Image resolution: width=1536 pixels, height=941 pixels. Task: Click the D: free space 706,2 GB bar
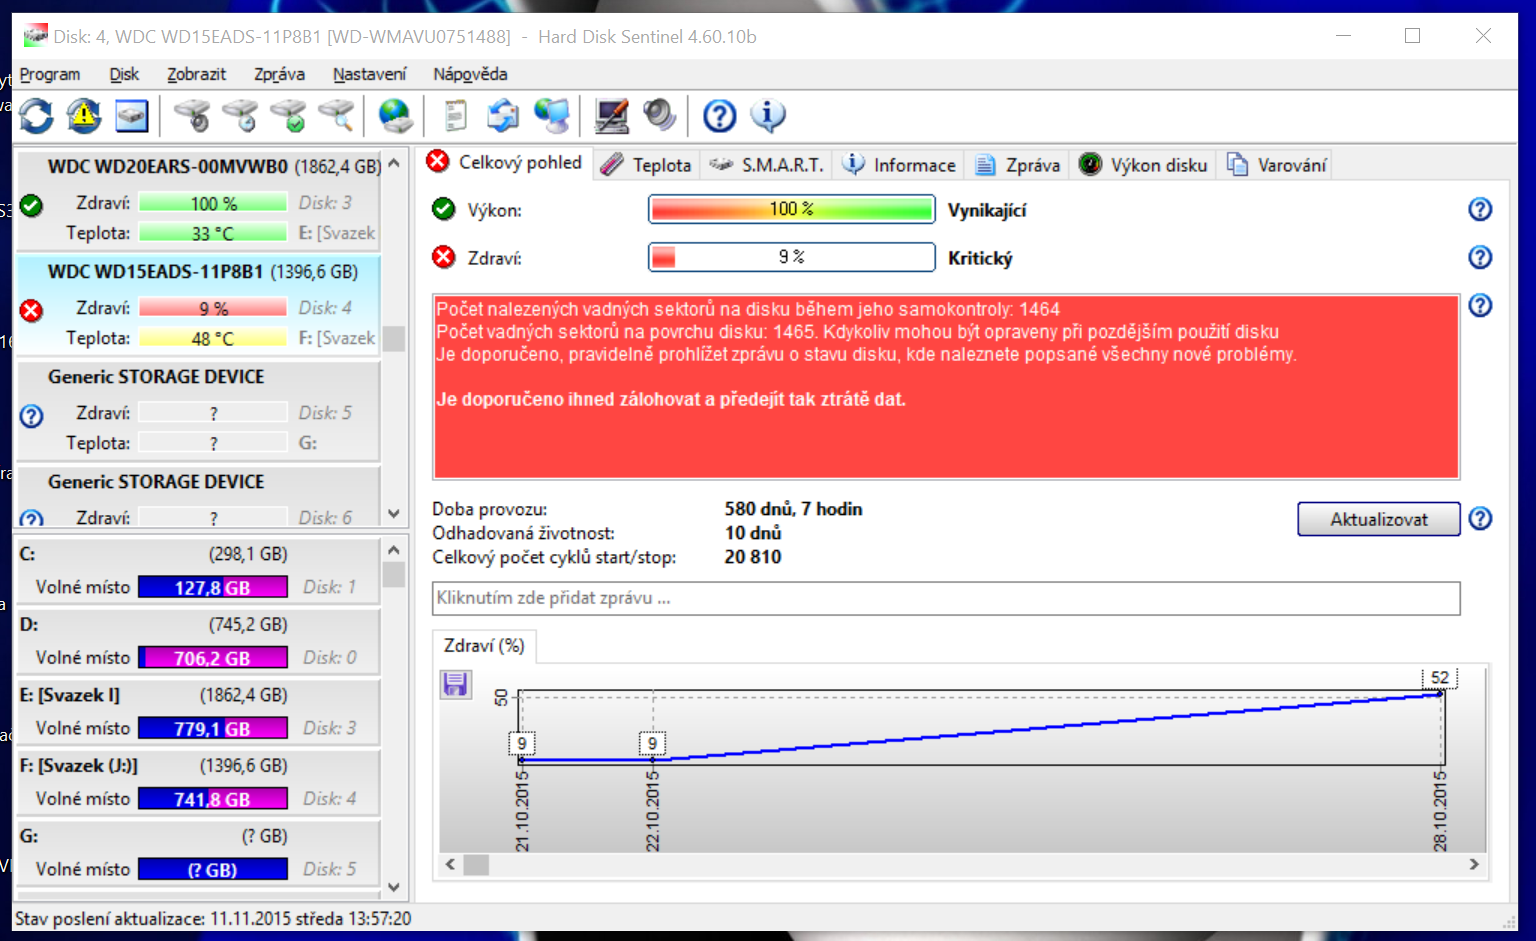pos(212,658)
